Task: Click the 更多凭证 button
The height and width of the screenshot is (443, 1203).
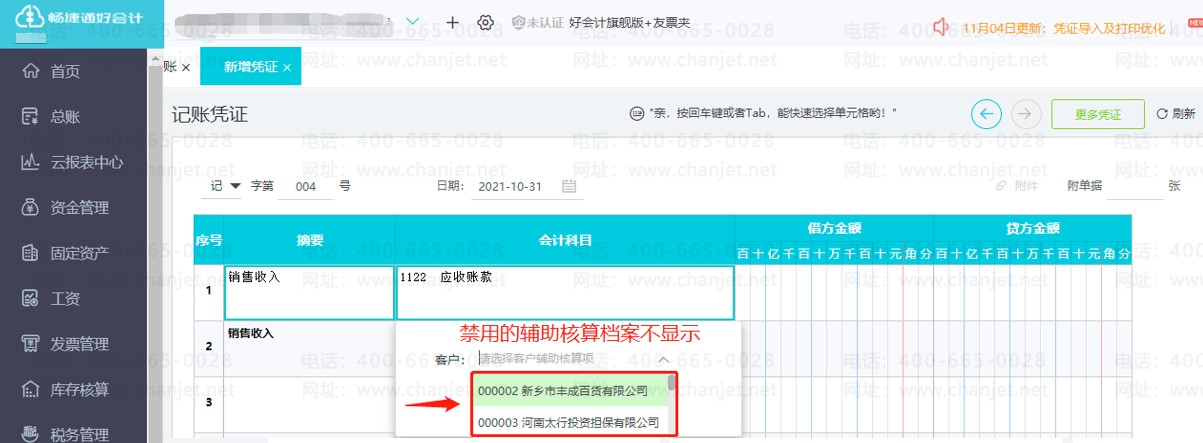Action: coord(1097,114)
